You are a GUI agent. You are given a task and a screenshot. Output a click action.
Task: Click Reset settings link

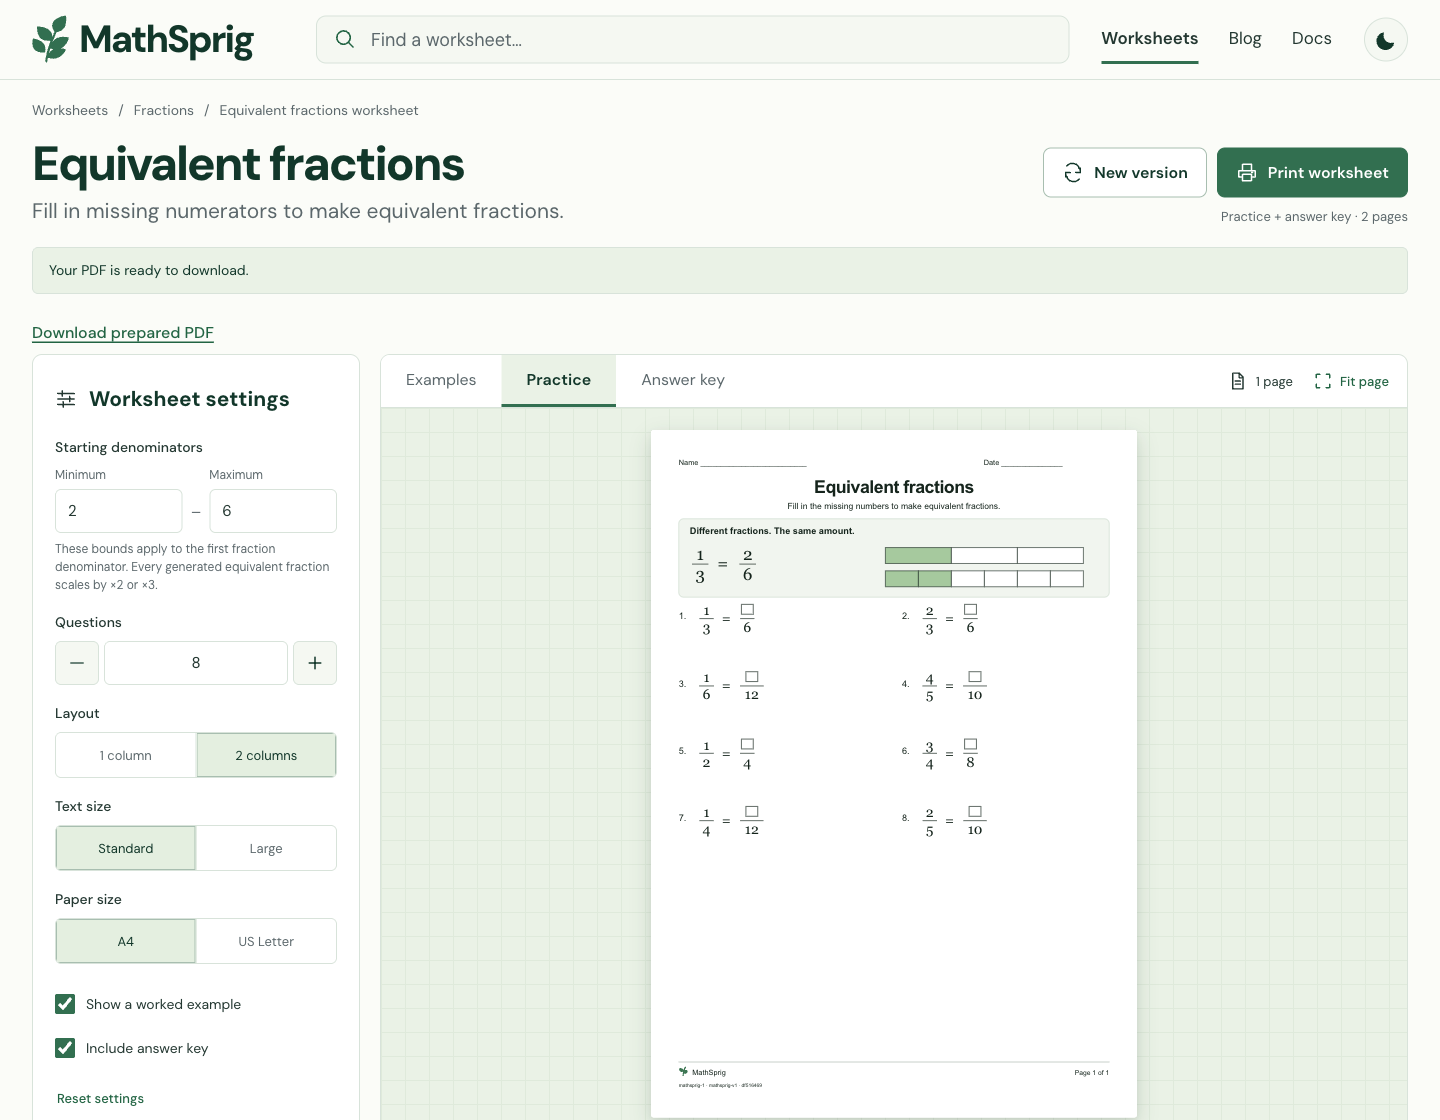[100, 1098]
